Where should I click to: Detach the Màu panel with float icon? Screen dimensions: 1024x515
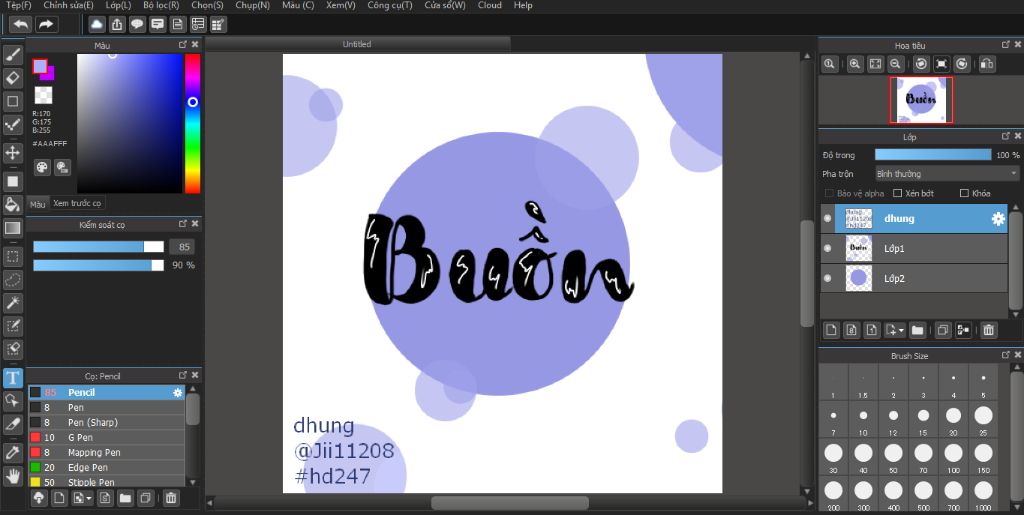tap(182, 45)
